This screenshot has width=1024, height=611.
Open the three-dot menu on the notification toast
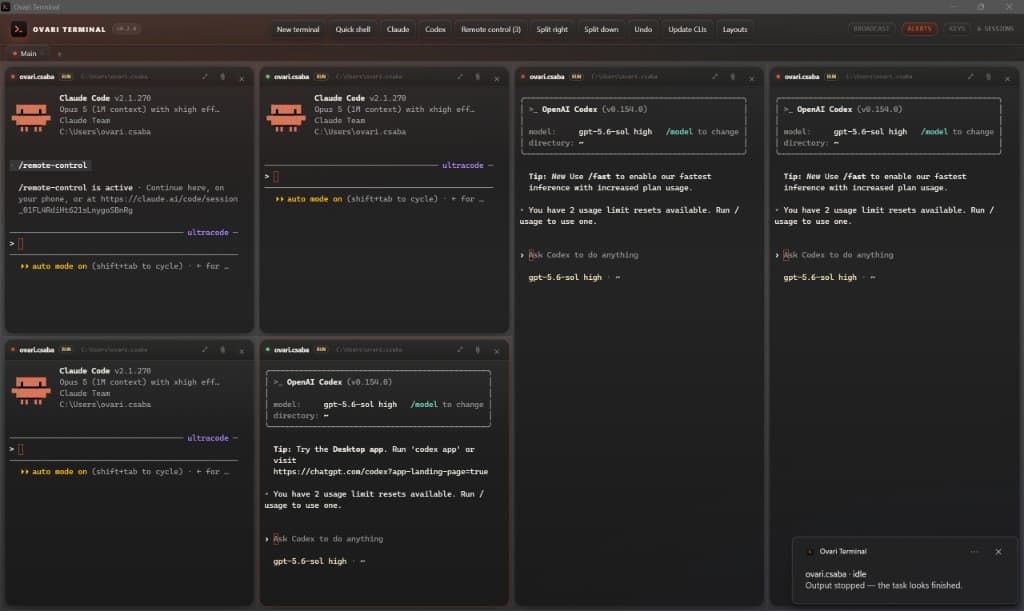click(974, 552)
